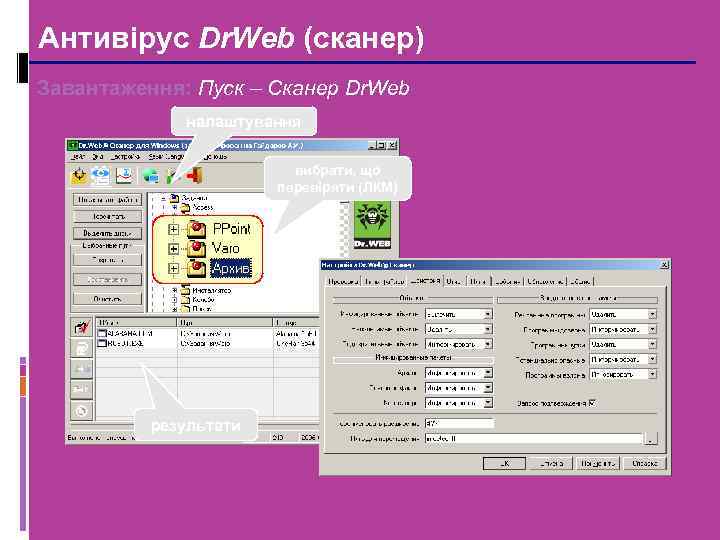720x540 pixels.
Task: Click the yellow crosshair scan icon in scanner toolbar
Action: pyautogui.click(x=80, y=176)
